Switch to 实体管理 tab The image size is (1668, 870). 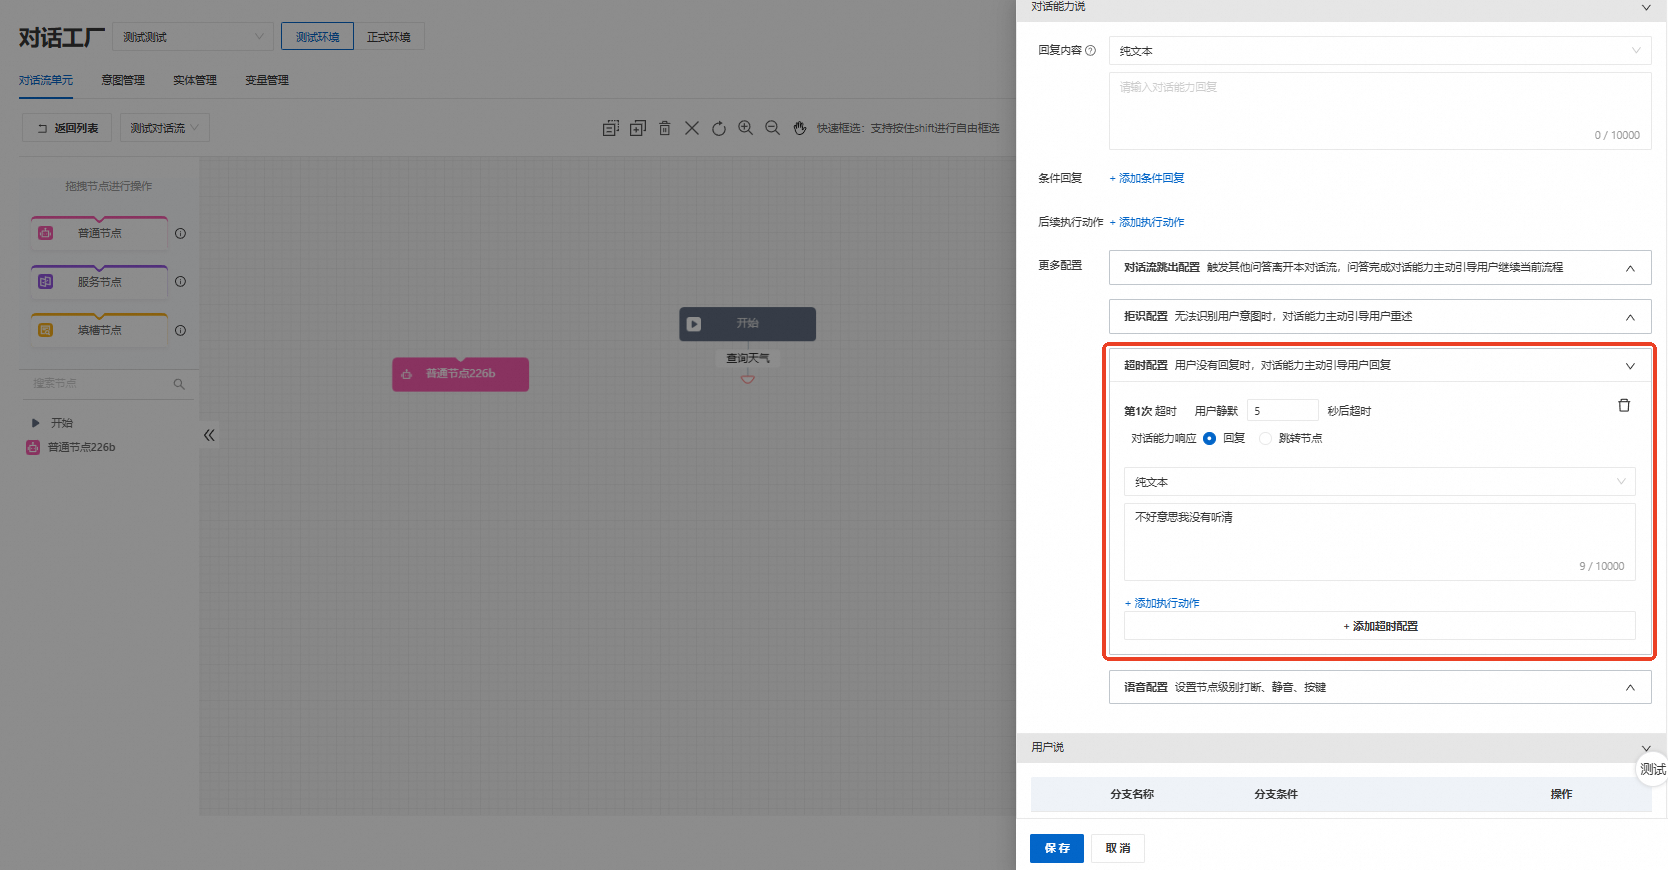coord(195,80)
